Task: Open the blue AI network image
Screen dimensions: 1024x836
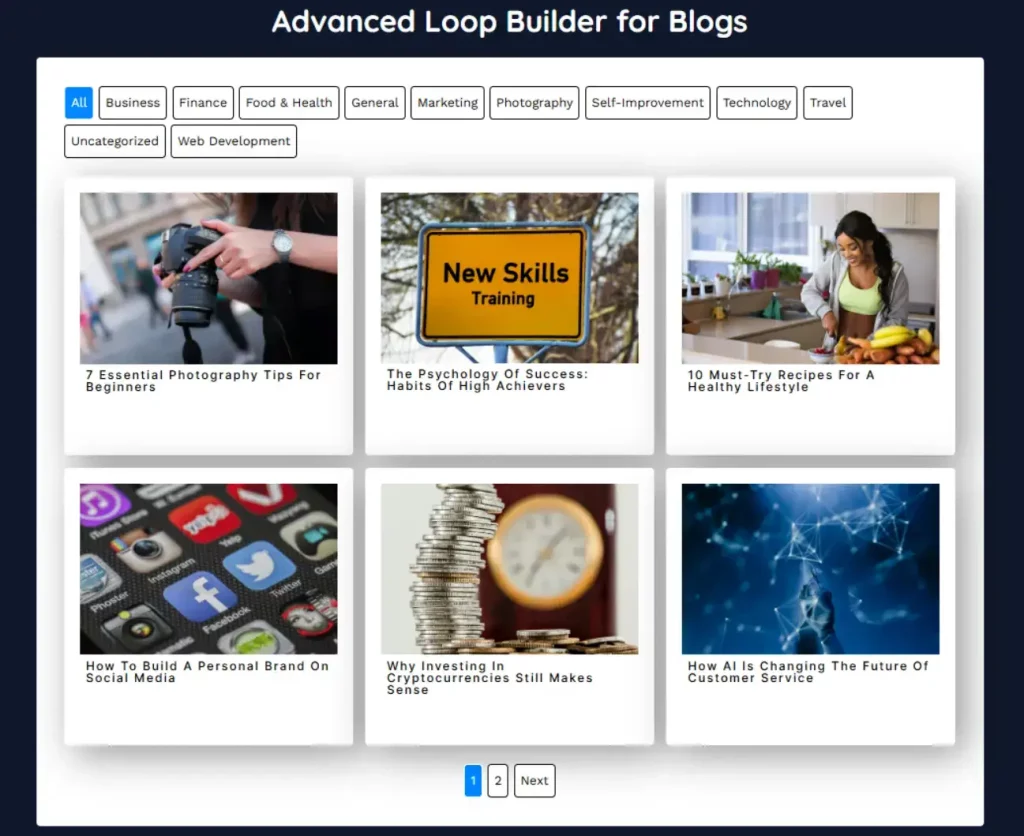Action: (810, 569)
